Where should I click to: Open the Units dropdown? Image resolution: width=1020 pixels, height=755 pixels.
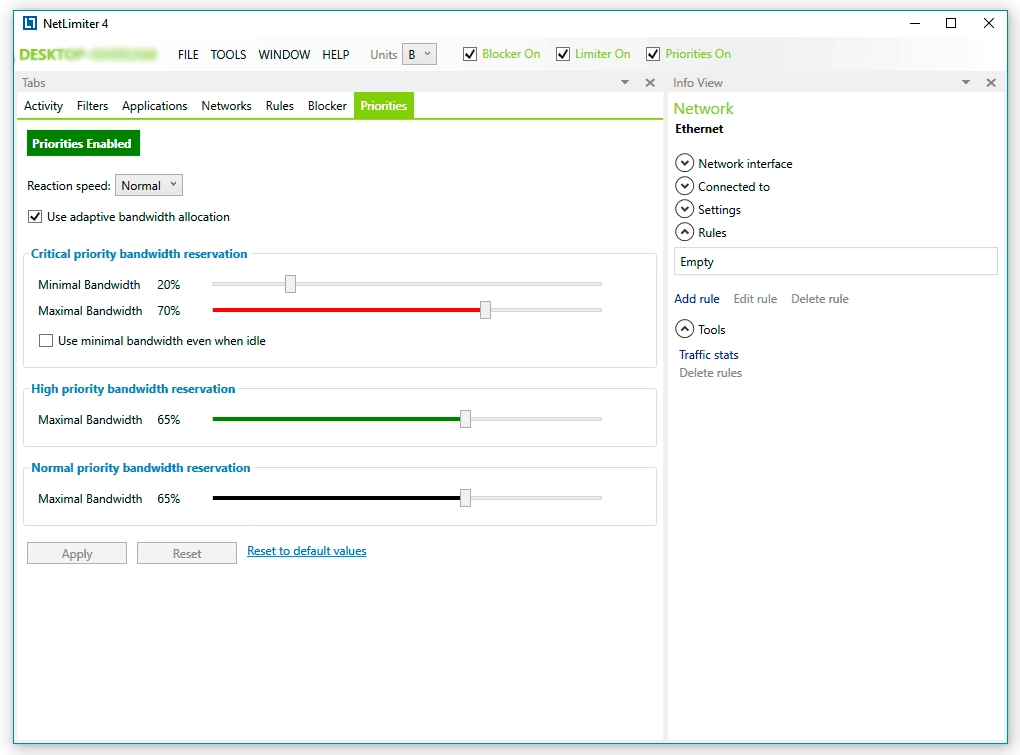click(419, 54)
